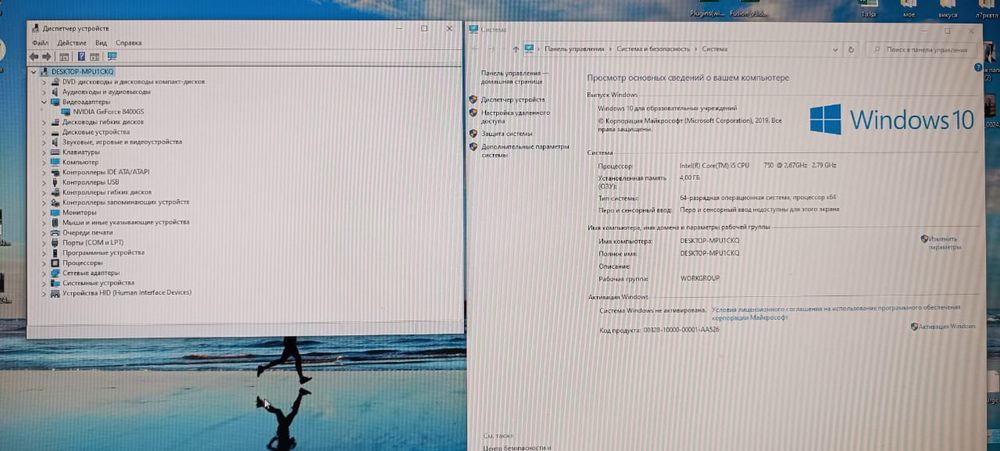Open the Файл menu
Screen dimensions: 1000x451
[x=40, y=43]
